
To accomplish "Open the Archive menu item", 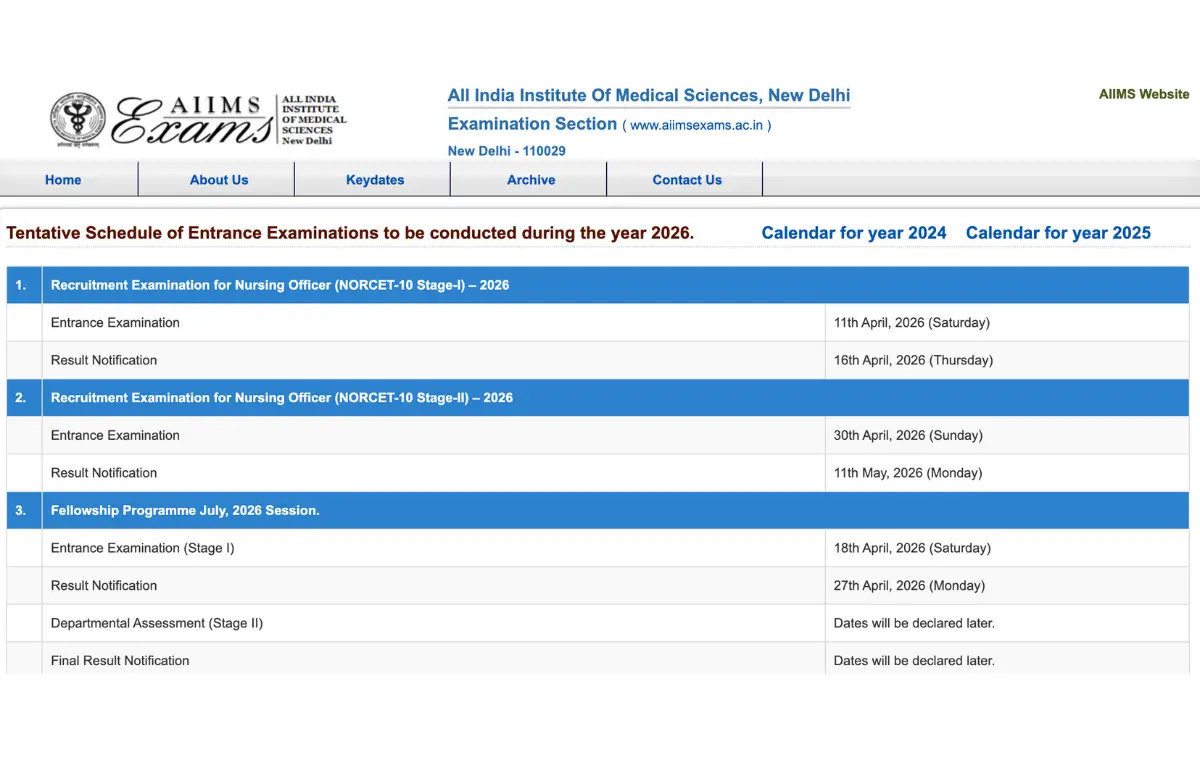I will click(531, 180).
